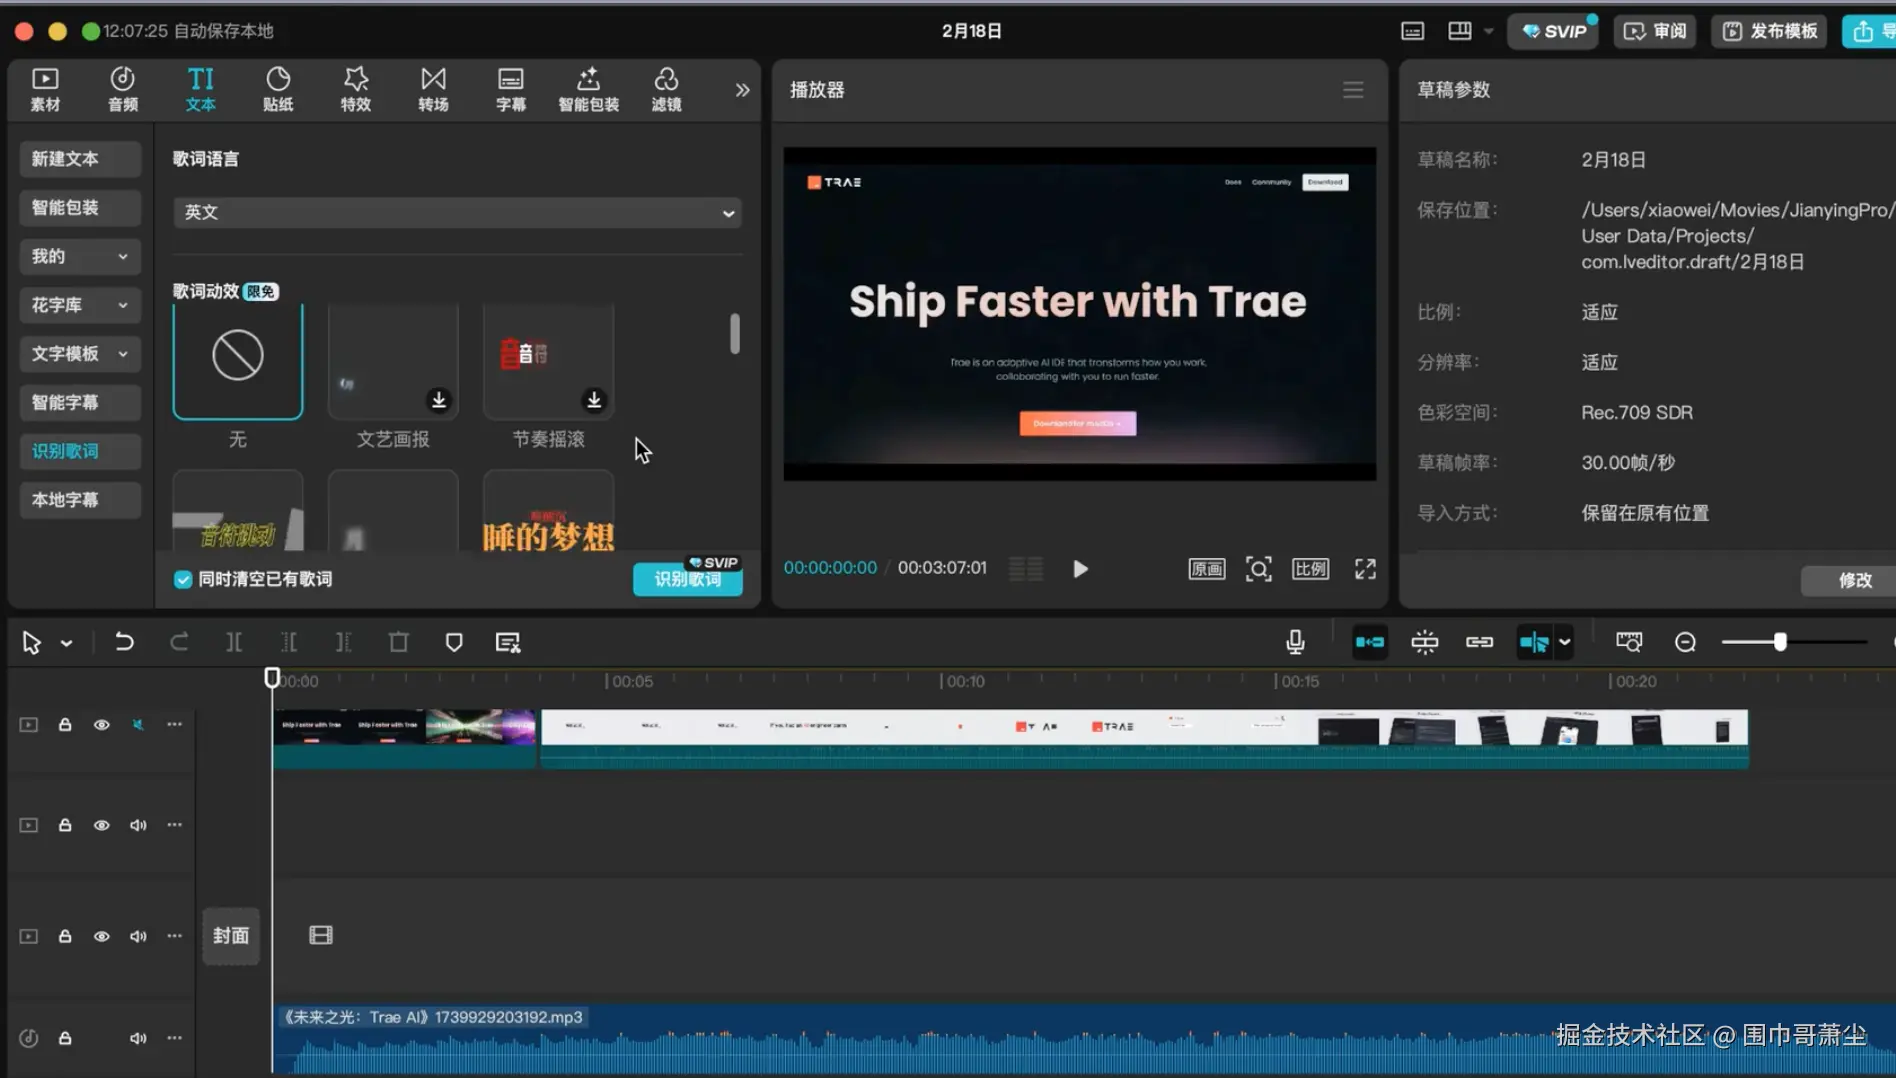The height and width of the screenshot is (1078, 1896).
Task: Toggle the clip linkage chain icon
Action: [1480, 642]
